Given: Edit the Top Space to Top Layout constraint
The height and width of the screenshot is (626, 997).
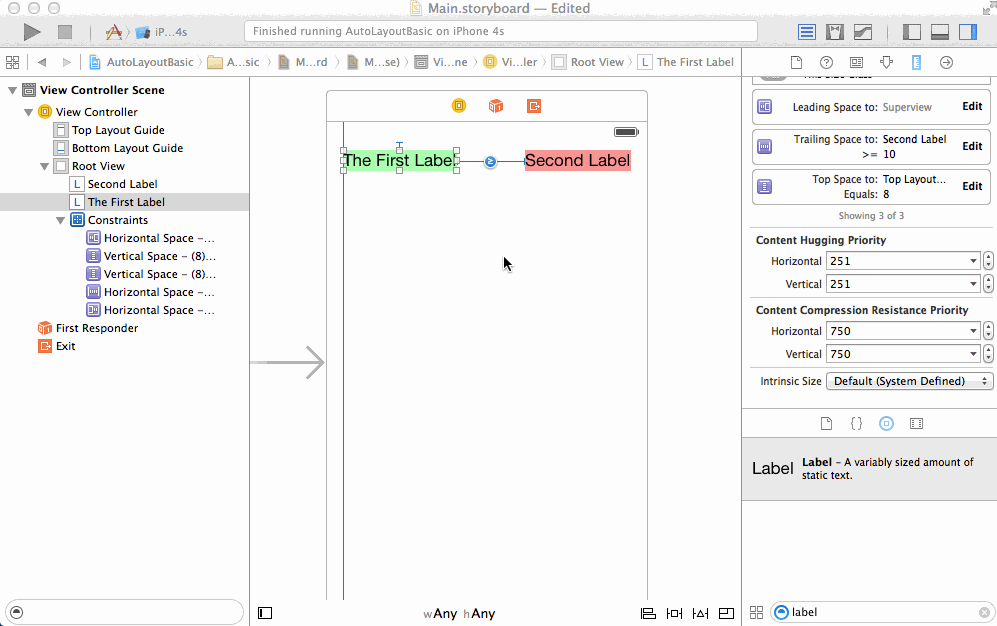Looking at the screenshot, I should (972, 186).
